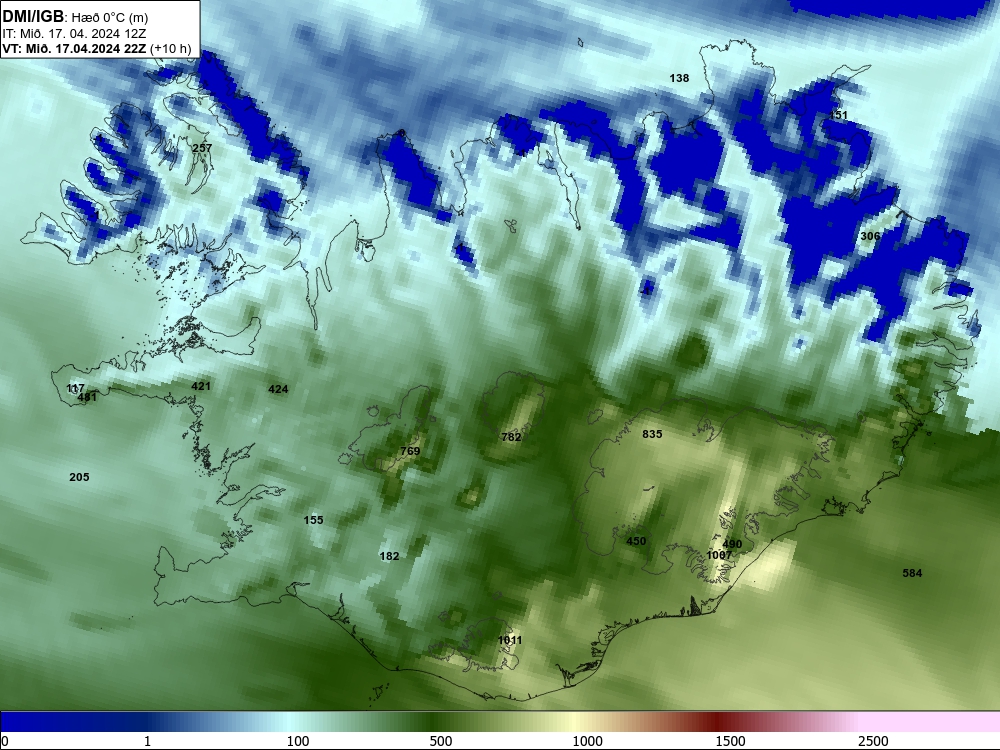Click the map value 450
1000x750 pixels.
coord(636,541)
